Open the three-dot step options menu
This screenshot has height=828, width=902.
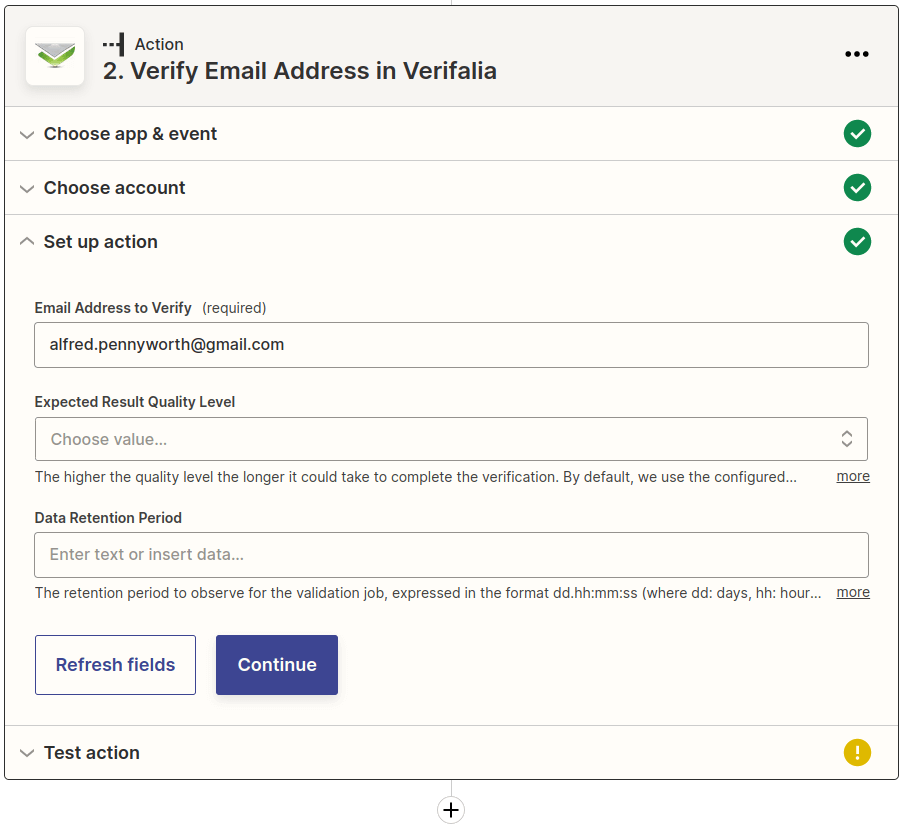click(x=856, y=55)
